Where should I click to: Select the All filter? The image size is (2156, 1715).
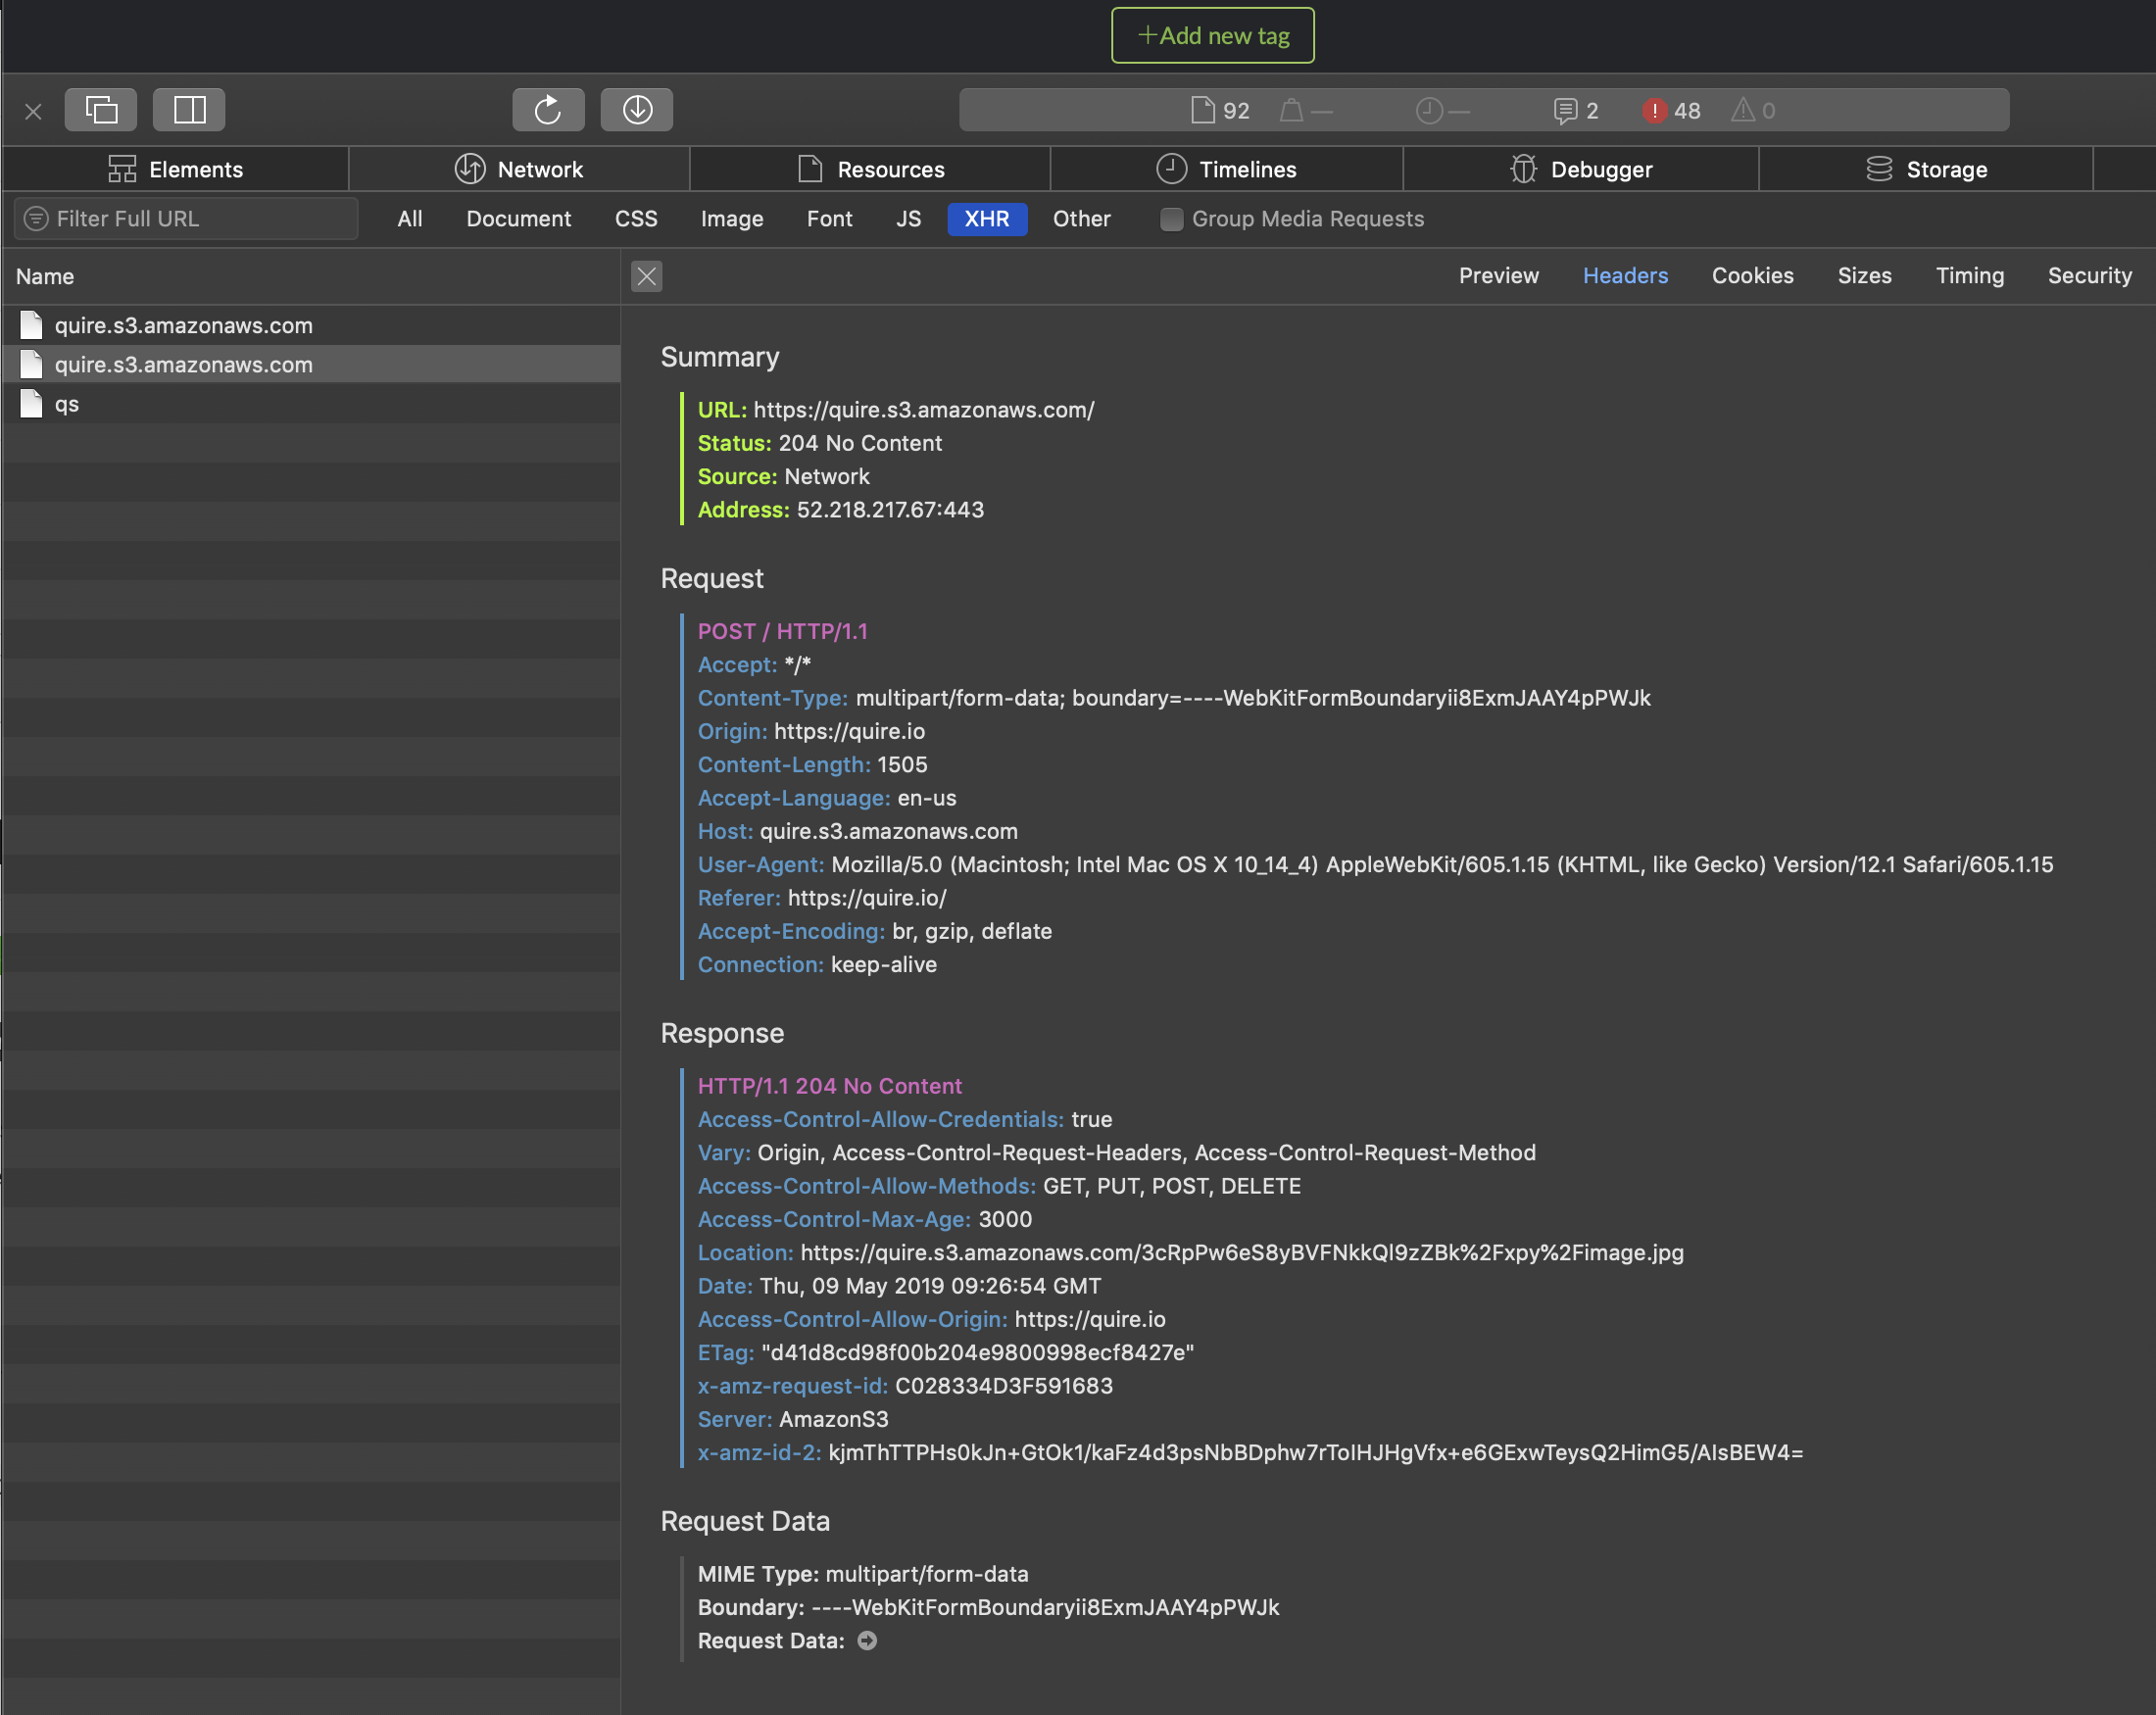(x=410, y=219)
